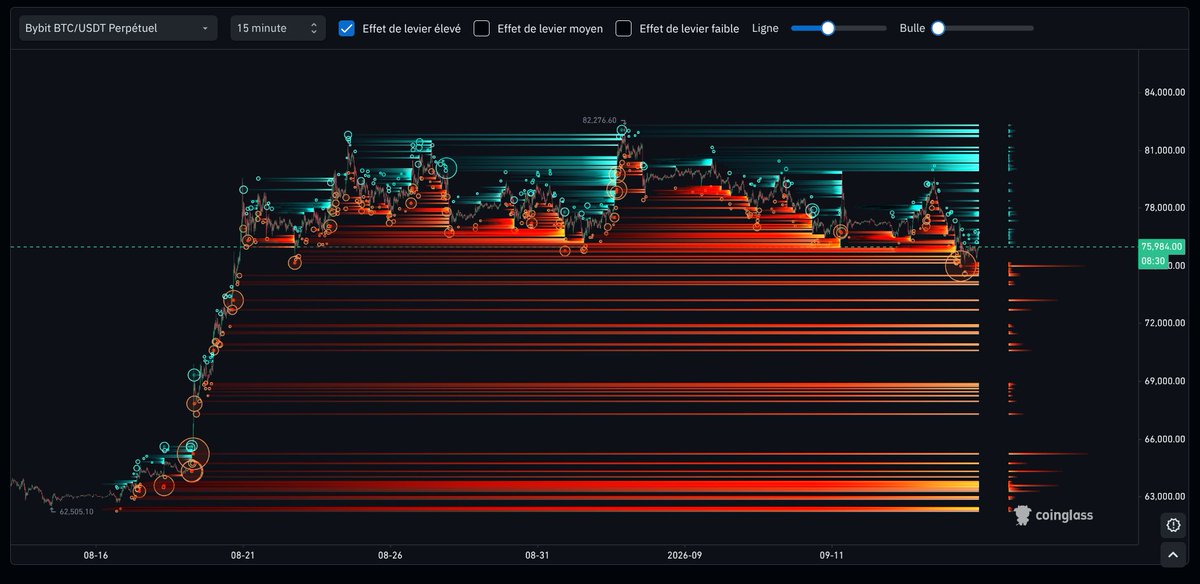
Task: Click the current price tag 75,984.00
Action: pos(1161,246)
